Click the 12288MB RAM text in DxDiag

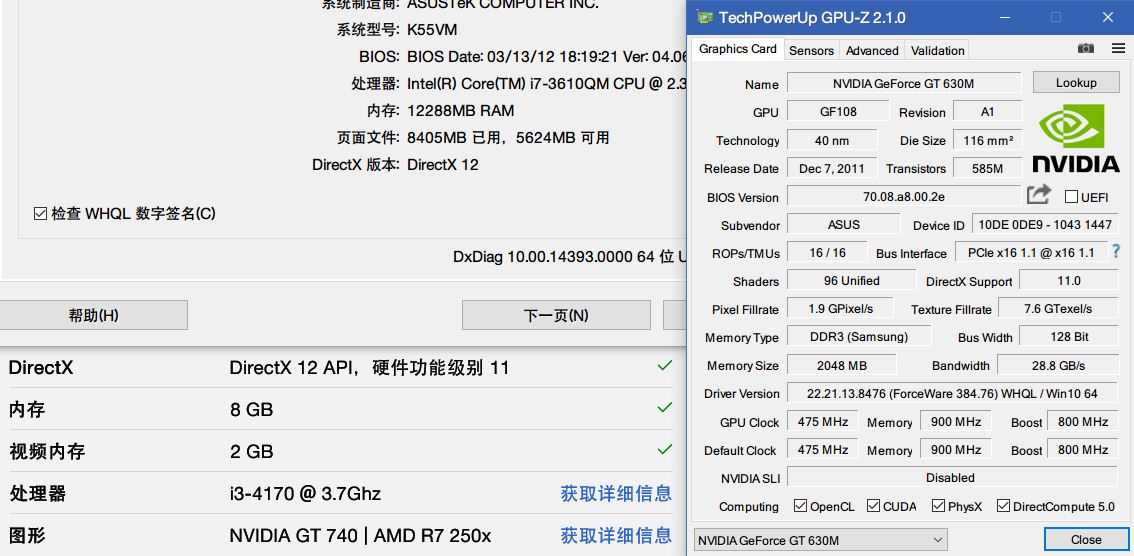(x=461, y=111)
